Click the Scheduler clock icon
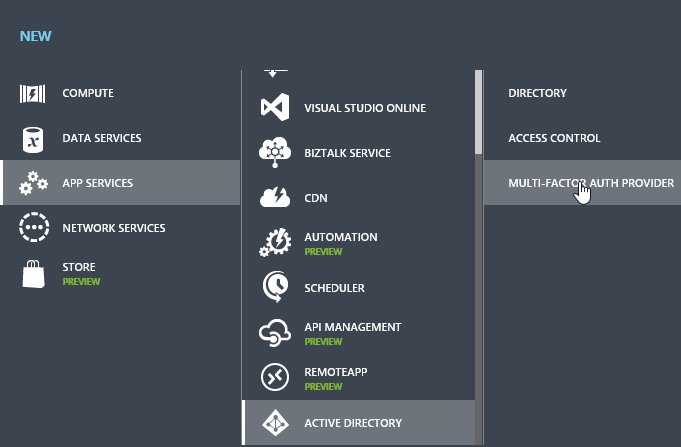The height and width of the screenshot is (447, 681). pyautogui.click(x=274, y=288)
